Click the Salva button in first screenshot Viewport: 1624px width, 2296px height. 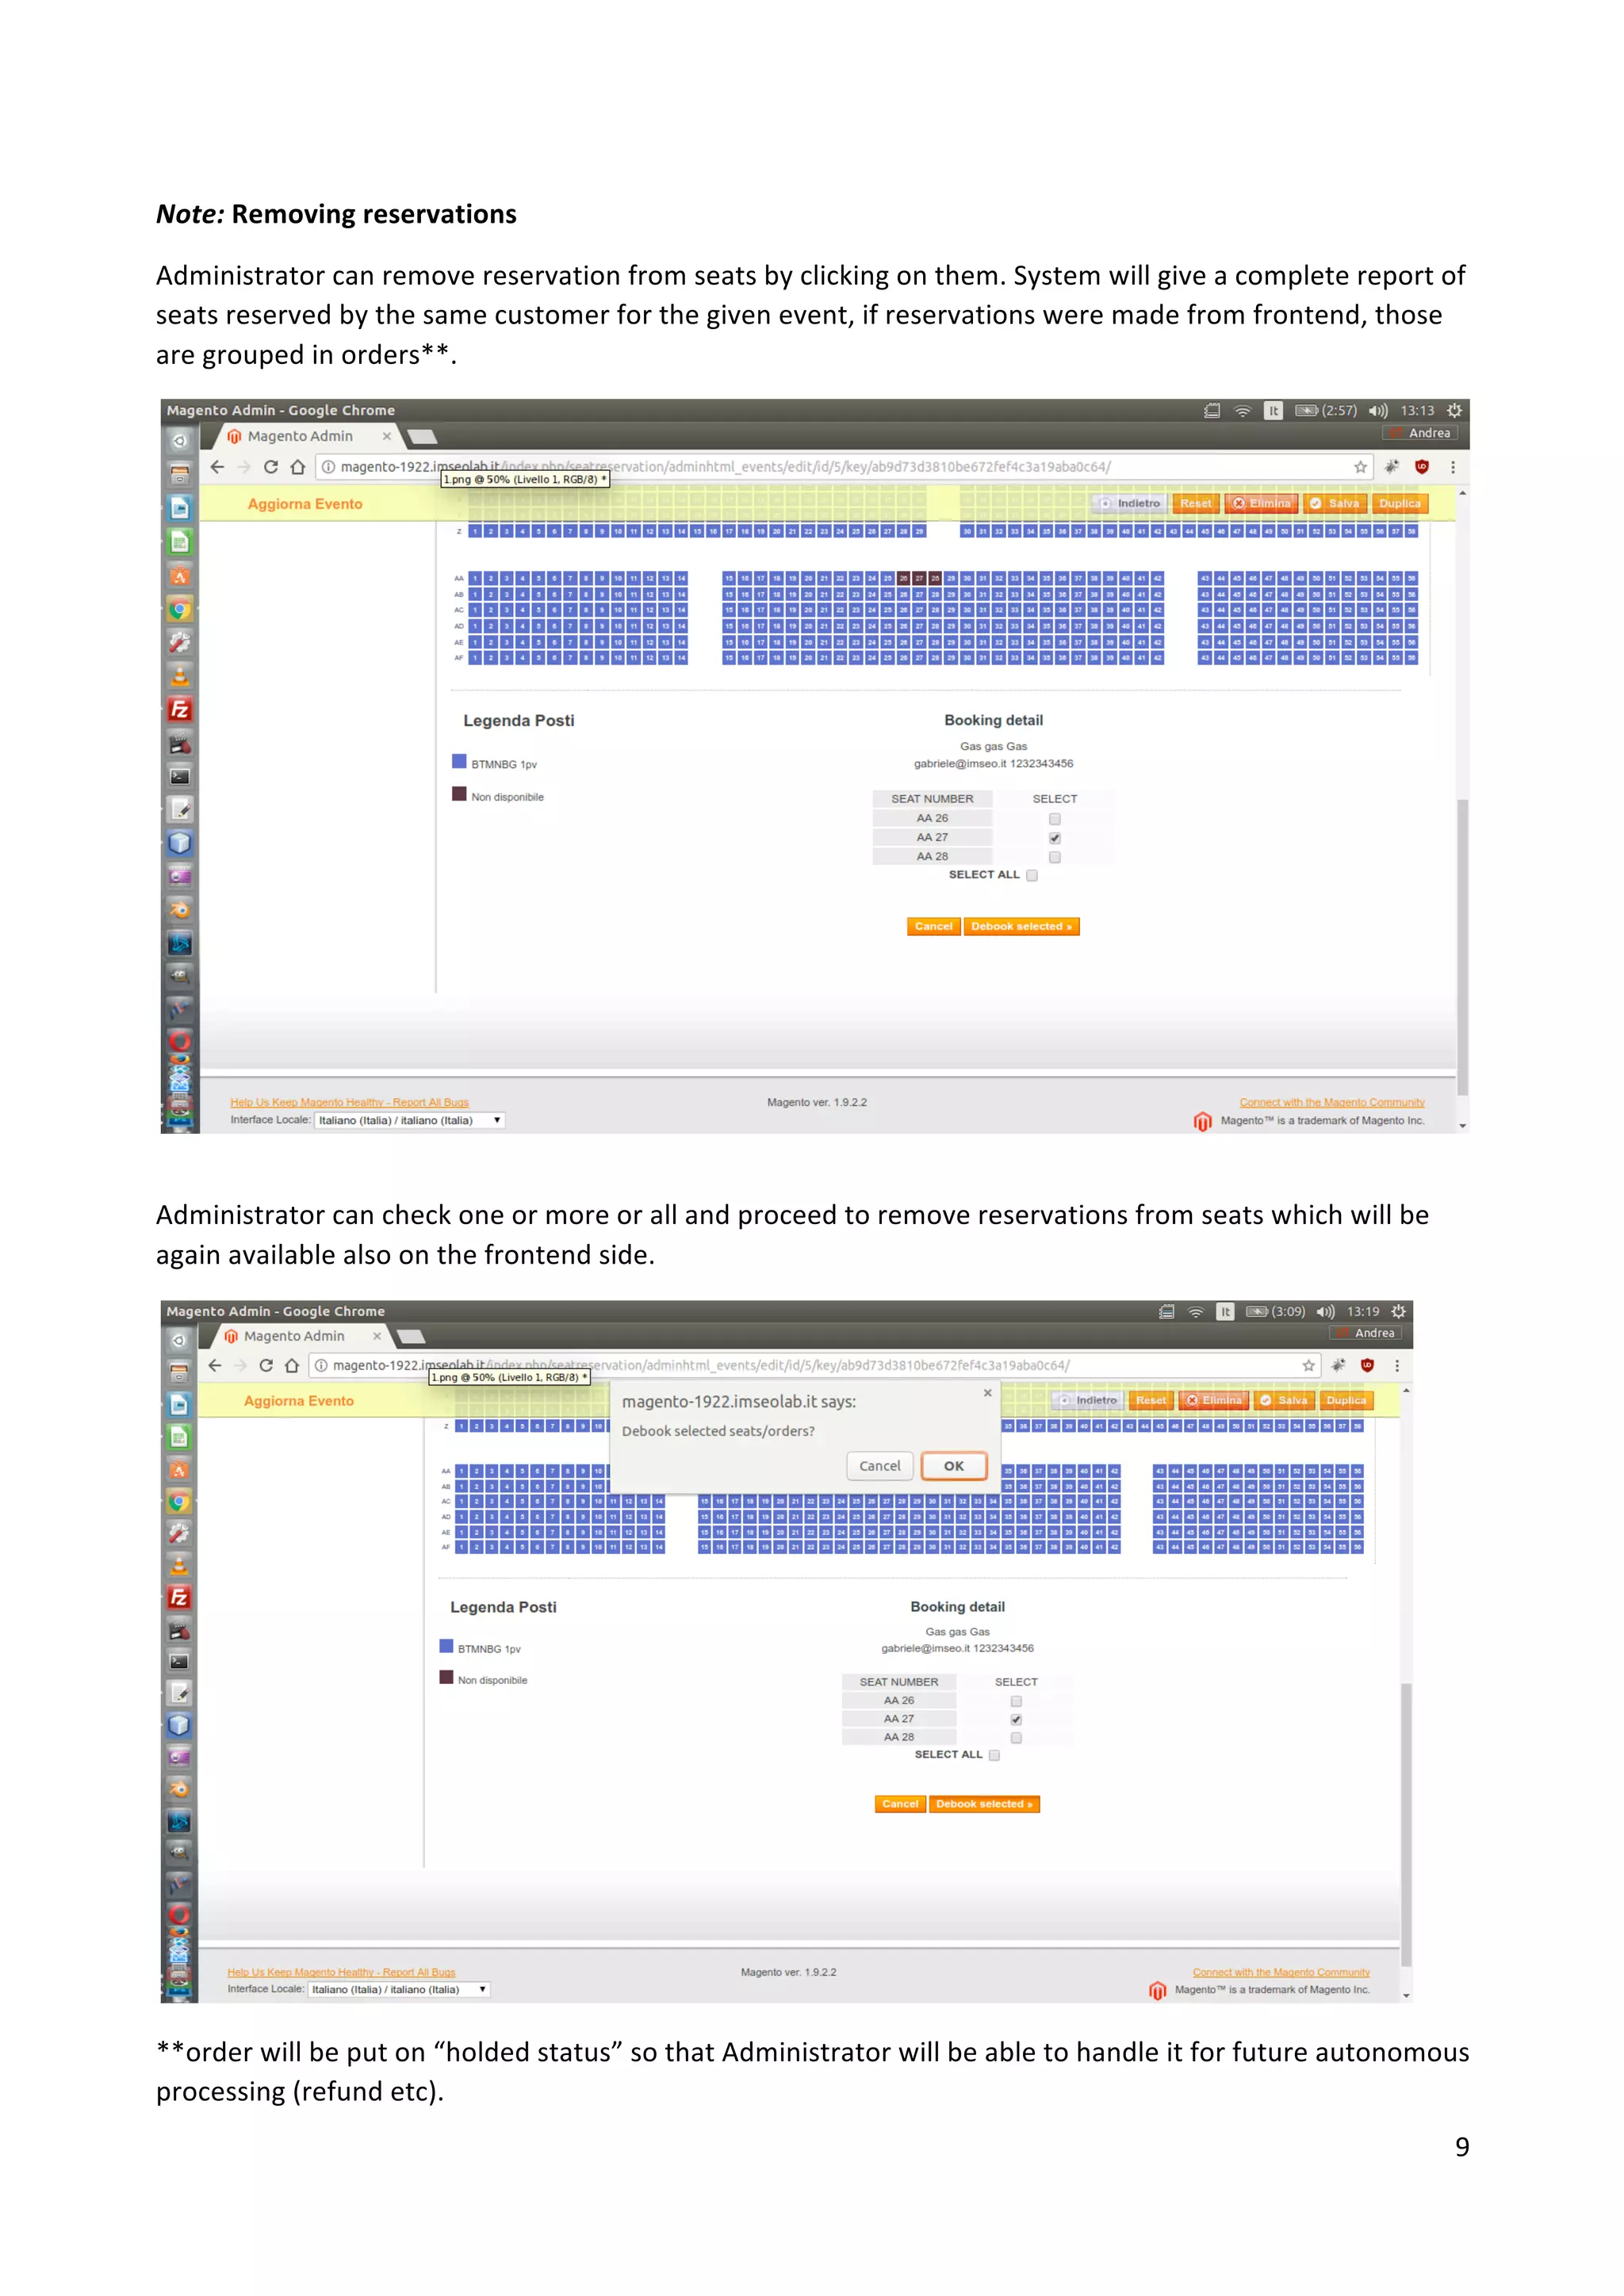pos(1335,504)
